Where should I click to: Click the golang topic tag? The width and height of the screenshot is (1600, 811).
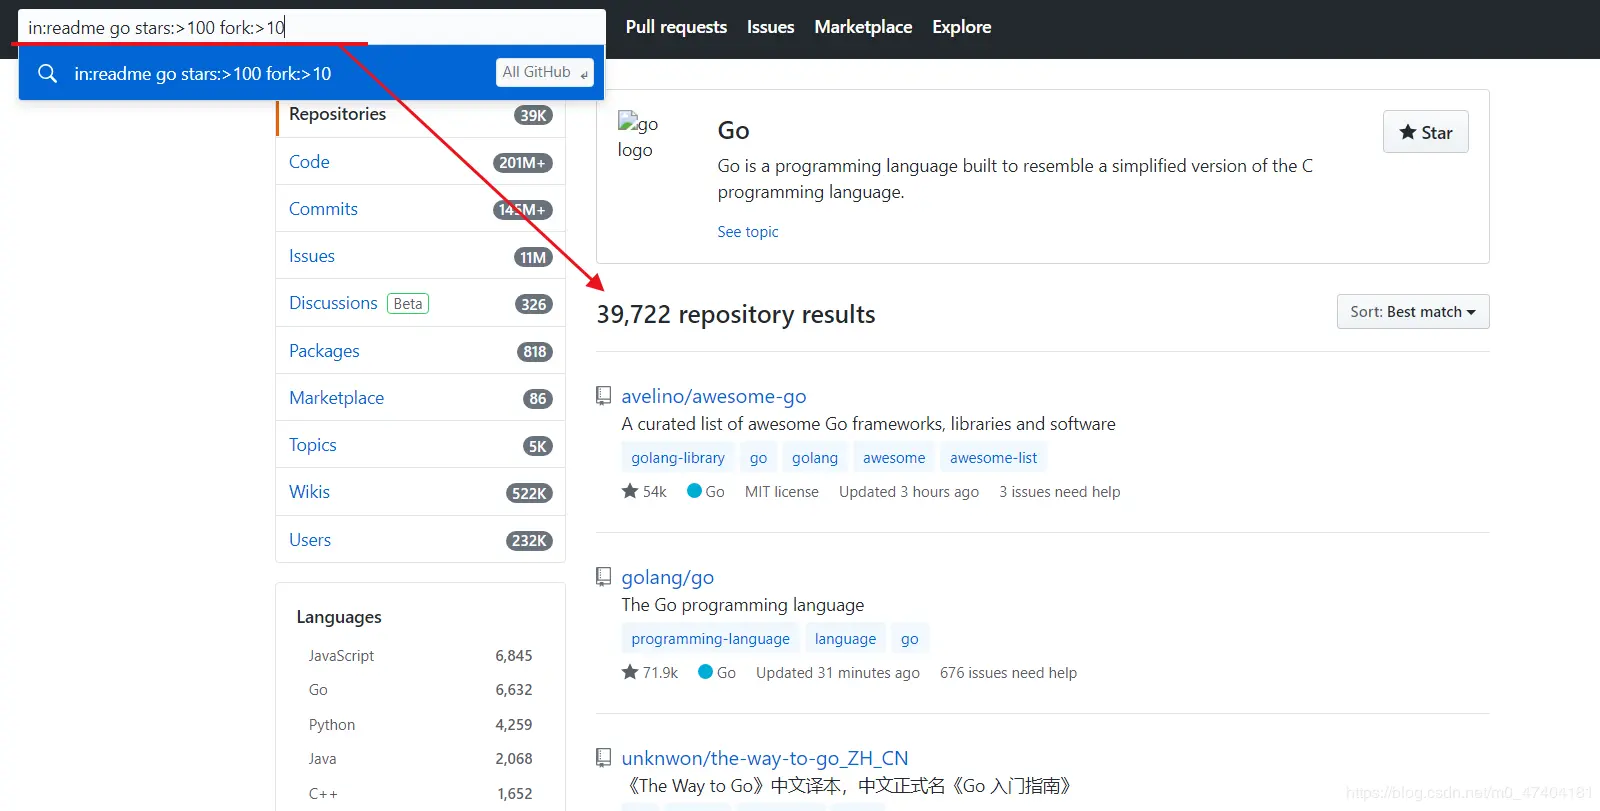coord(815,458)
